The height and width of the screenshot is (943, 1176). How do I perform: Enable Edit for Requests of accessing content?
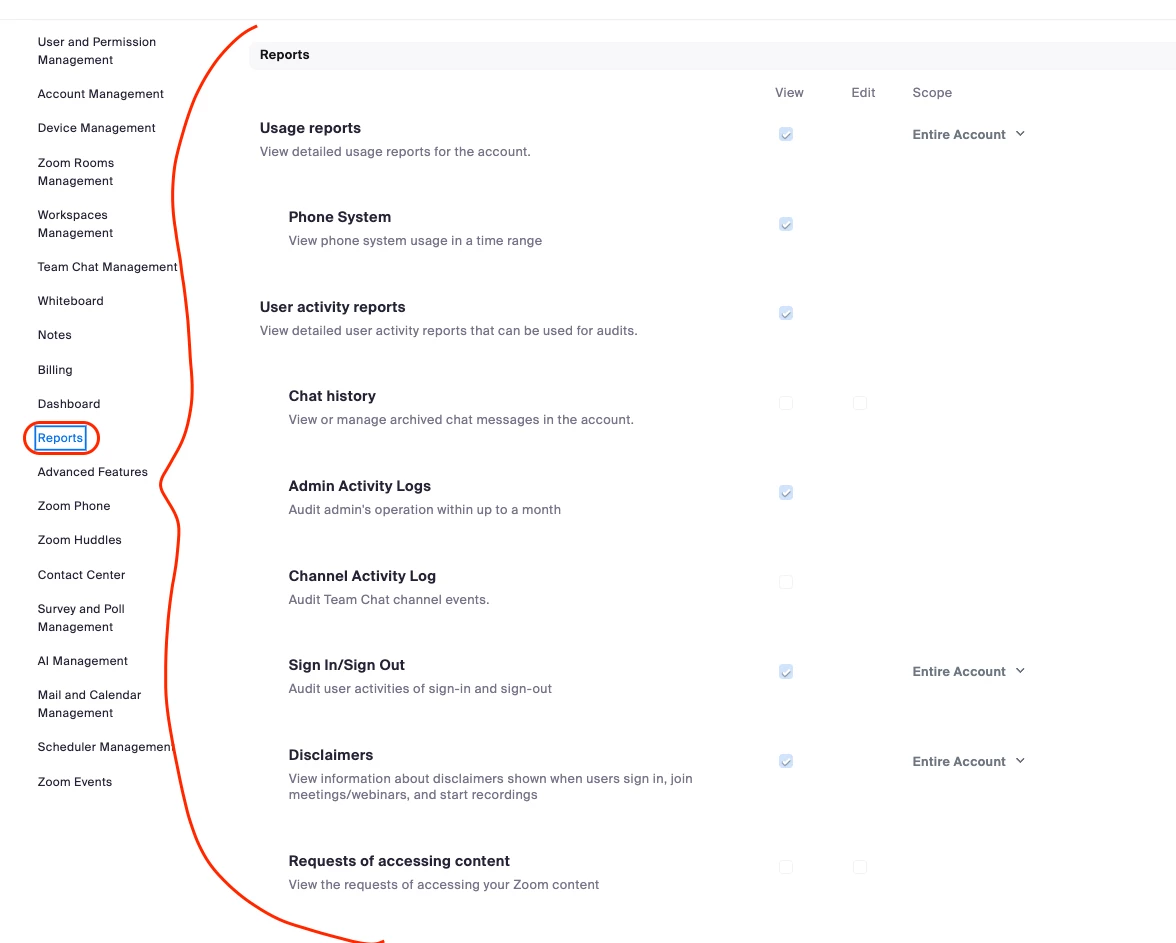coord(860,866)
